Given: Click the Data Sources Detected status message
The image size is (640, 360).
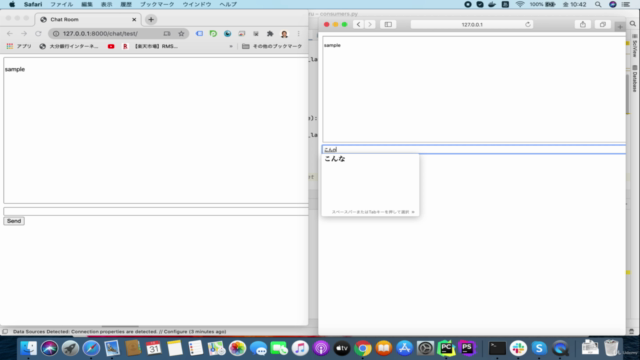Looking at the screenshot, I should [120, 331].
